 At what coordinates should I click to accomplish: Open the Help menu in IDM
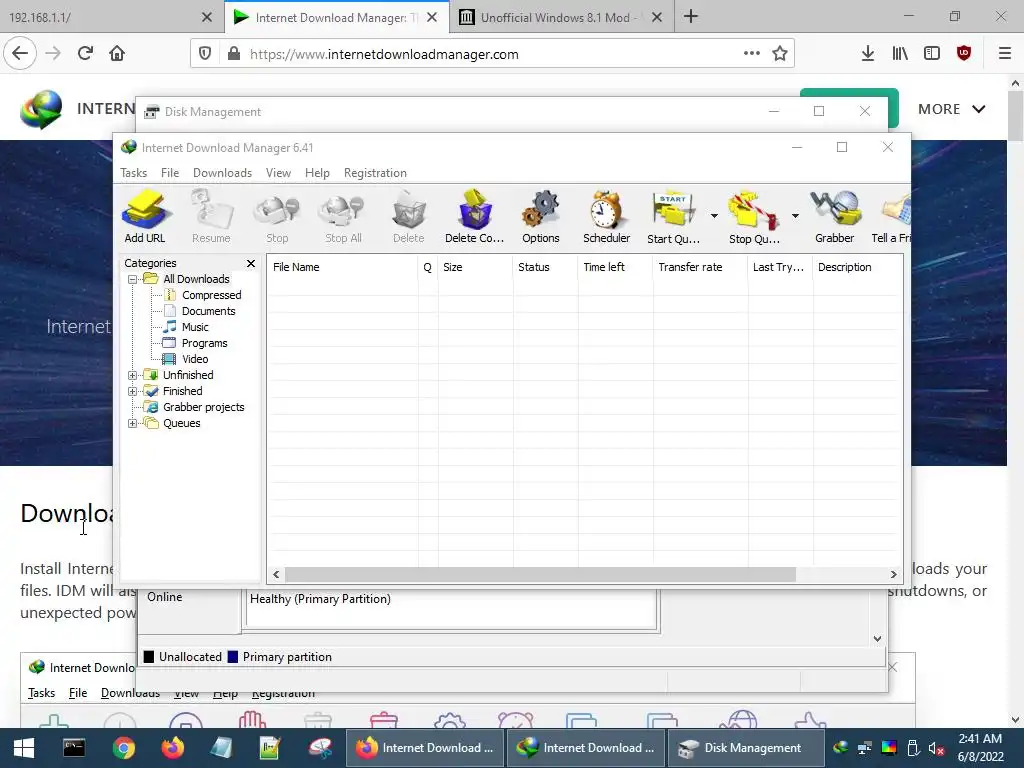point(317,173)
